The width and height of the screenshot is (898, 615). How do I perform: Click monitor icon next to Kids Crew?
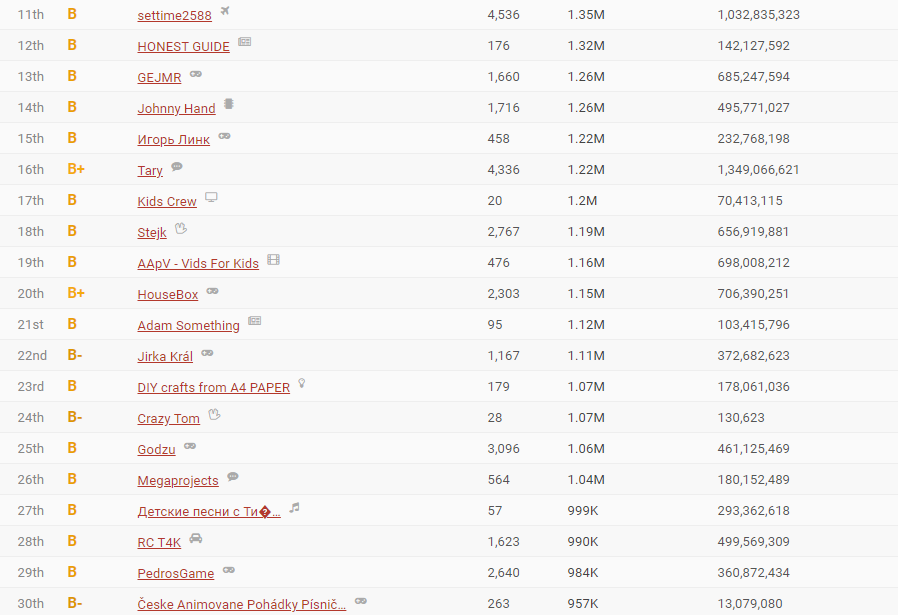[211, 197]
